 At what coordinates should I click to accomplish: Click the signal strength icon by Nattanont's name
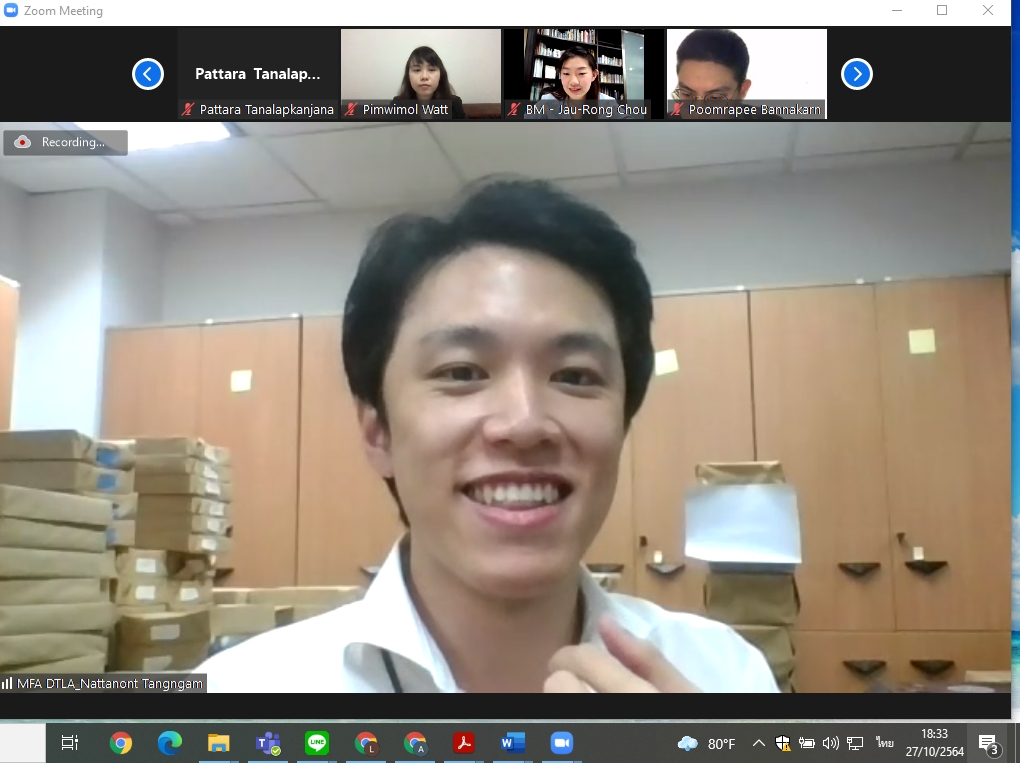pos(7,684)
